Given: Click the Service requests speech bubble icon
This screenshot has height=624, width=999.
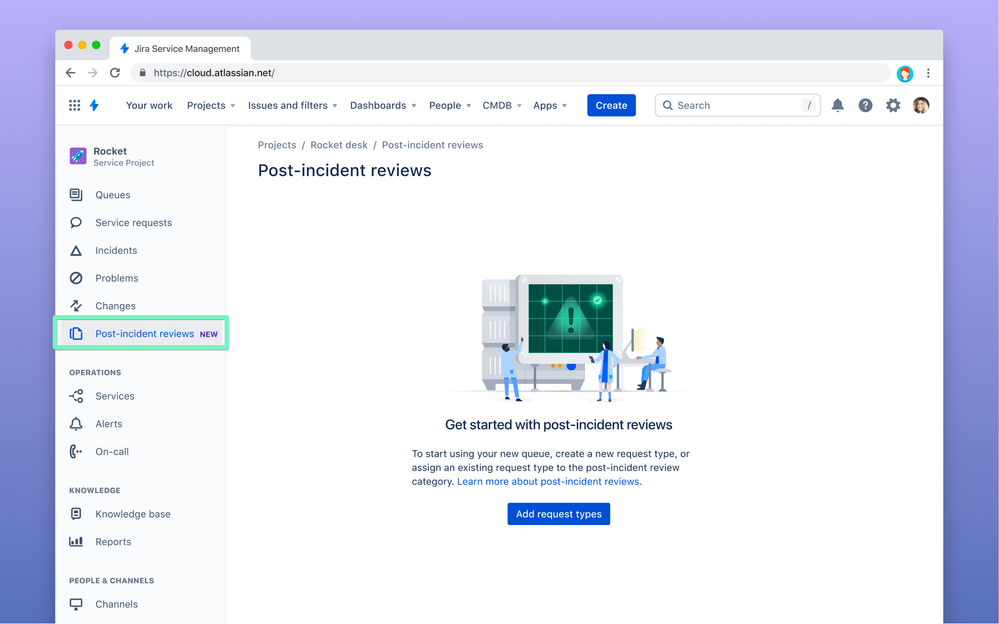Looking at the screenshot, I should coord(76,222).
